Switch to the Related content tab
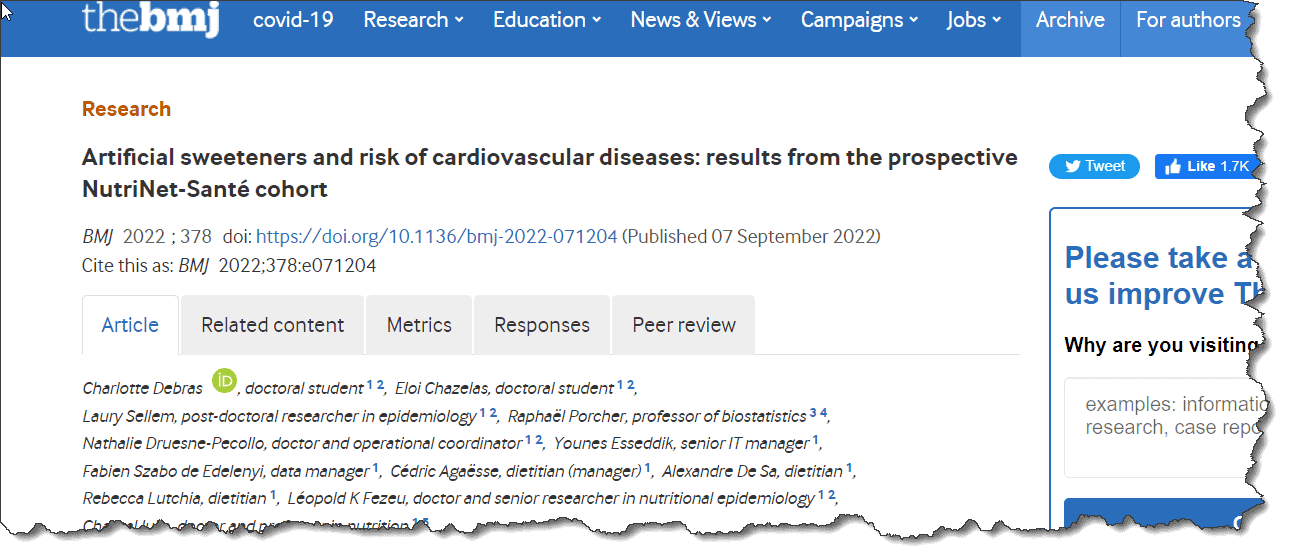The image size is (1289, 559). pos(272,325)
